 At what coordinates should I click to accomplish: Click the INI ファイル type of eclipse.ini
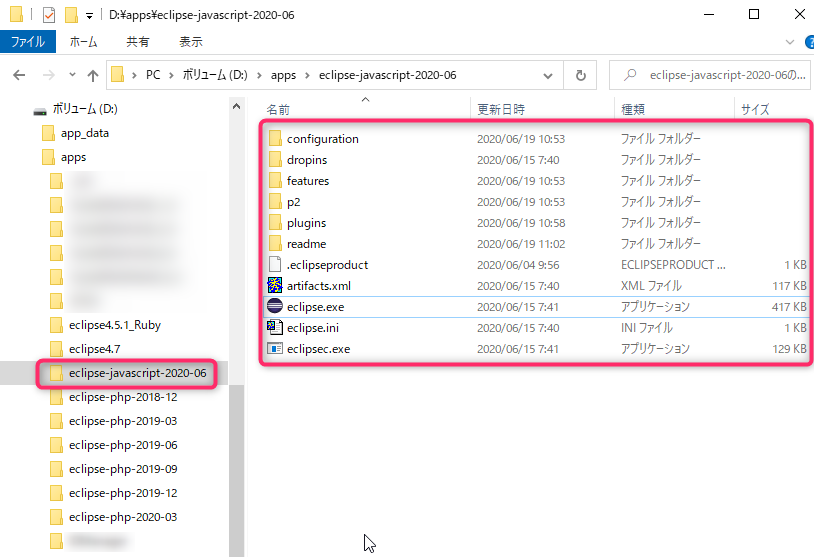[x=646, y=328]
